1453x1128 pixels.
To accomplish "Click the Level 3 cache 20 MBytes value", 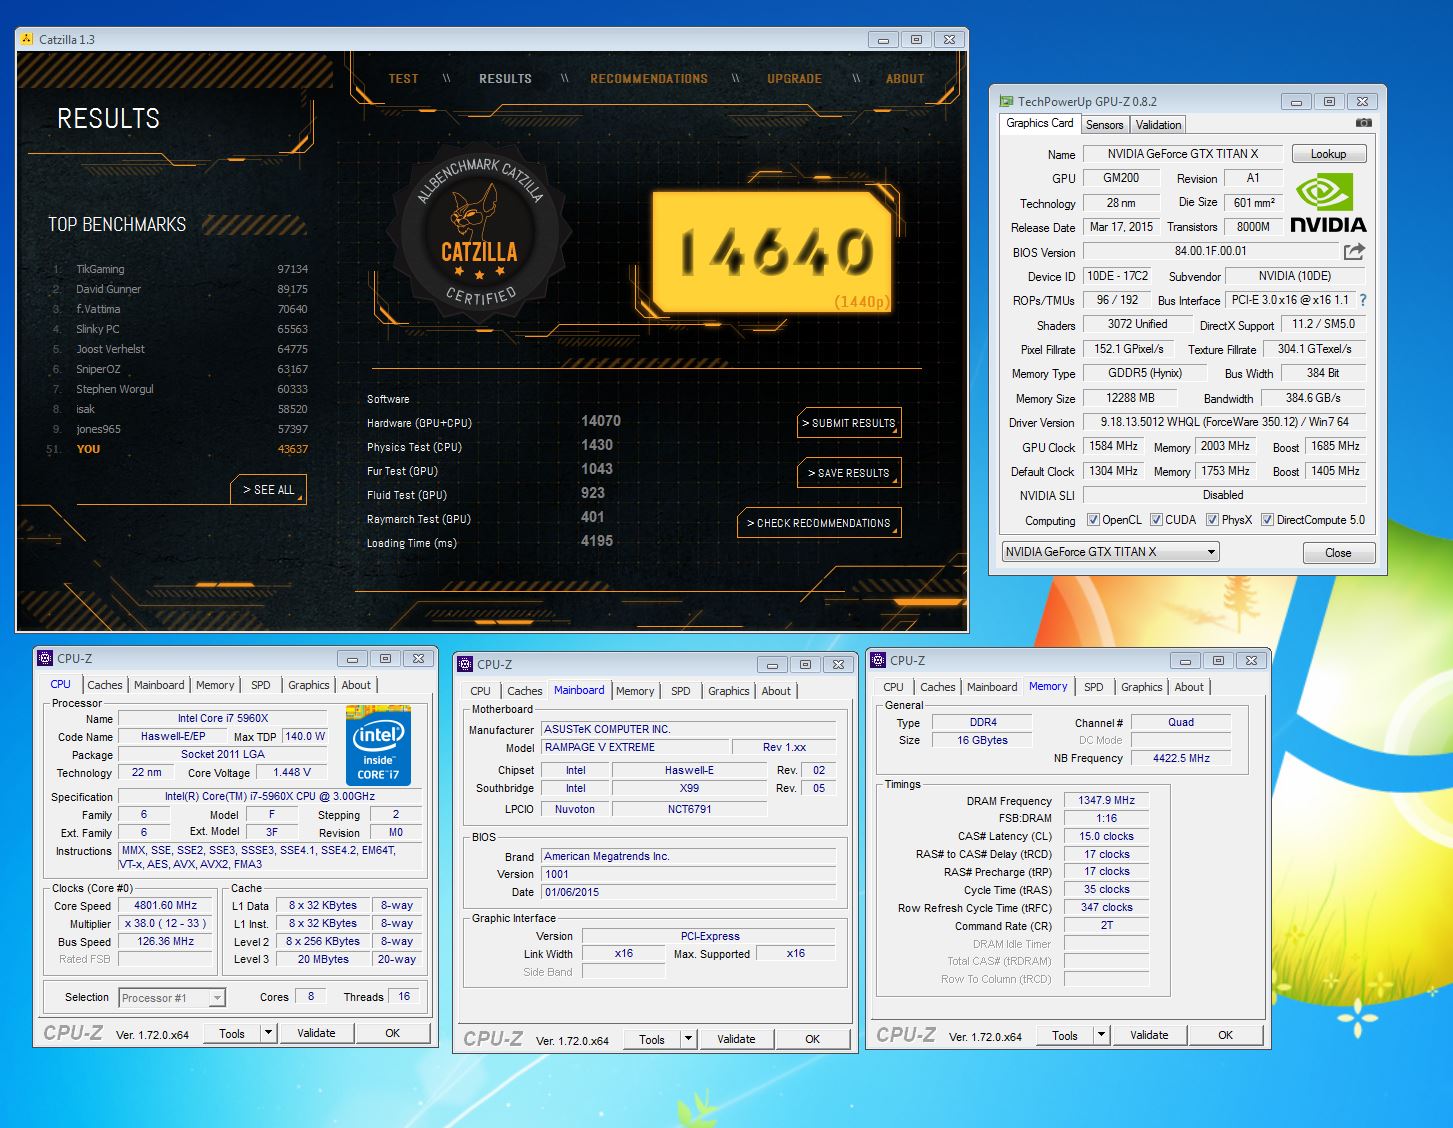I will (323, 960).
